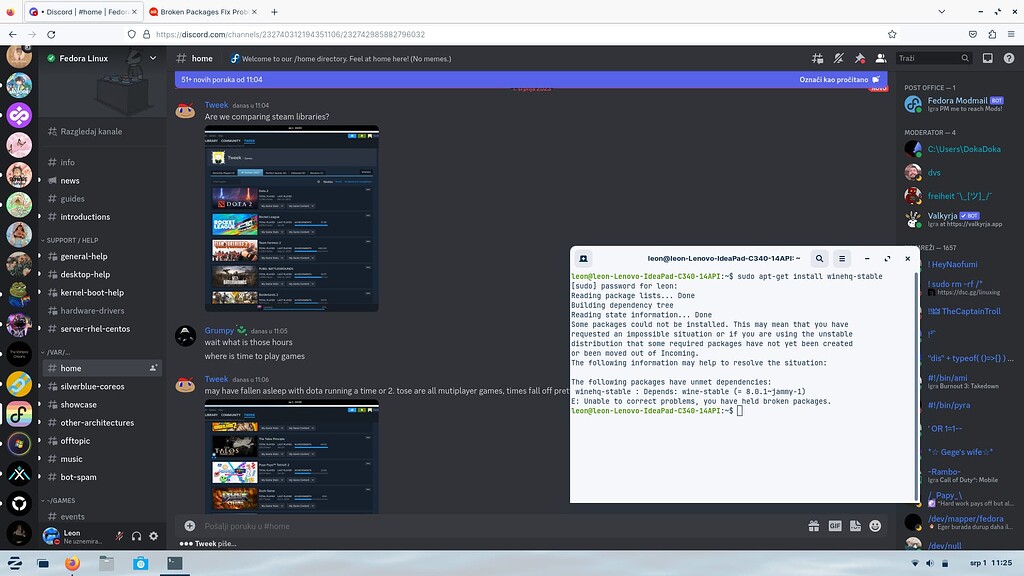Open the GIF picker

pyautogui.click(x=835, y=526)
